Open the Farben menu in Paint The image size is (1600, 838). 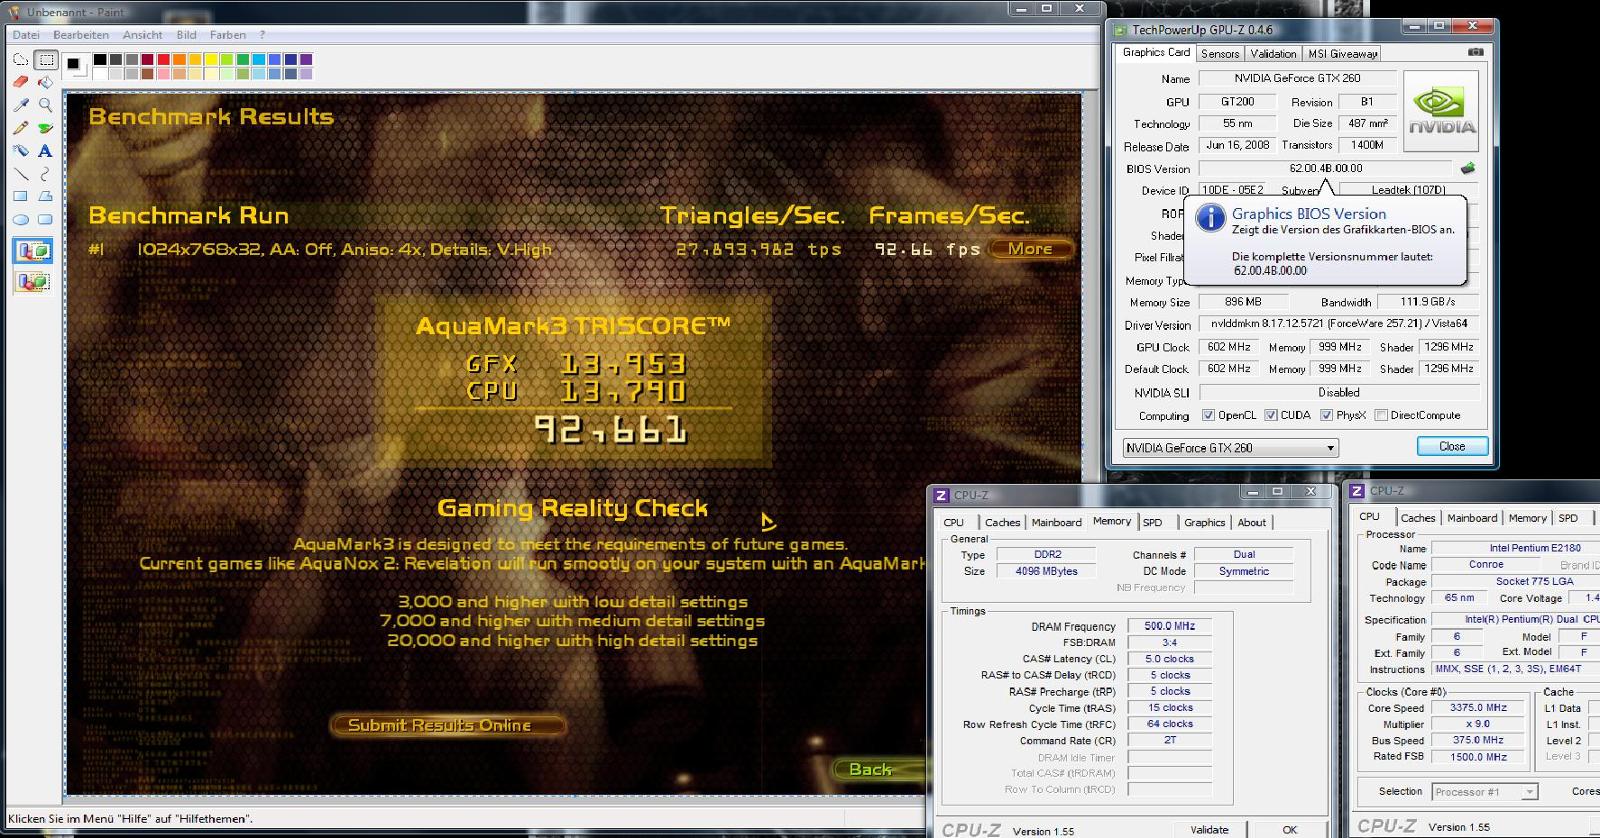point(228,35)
